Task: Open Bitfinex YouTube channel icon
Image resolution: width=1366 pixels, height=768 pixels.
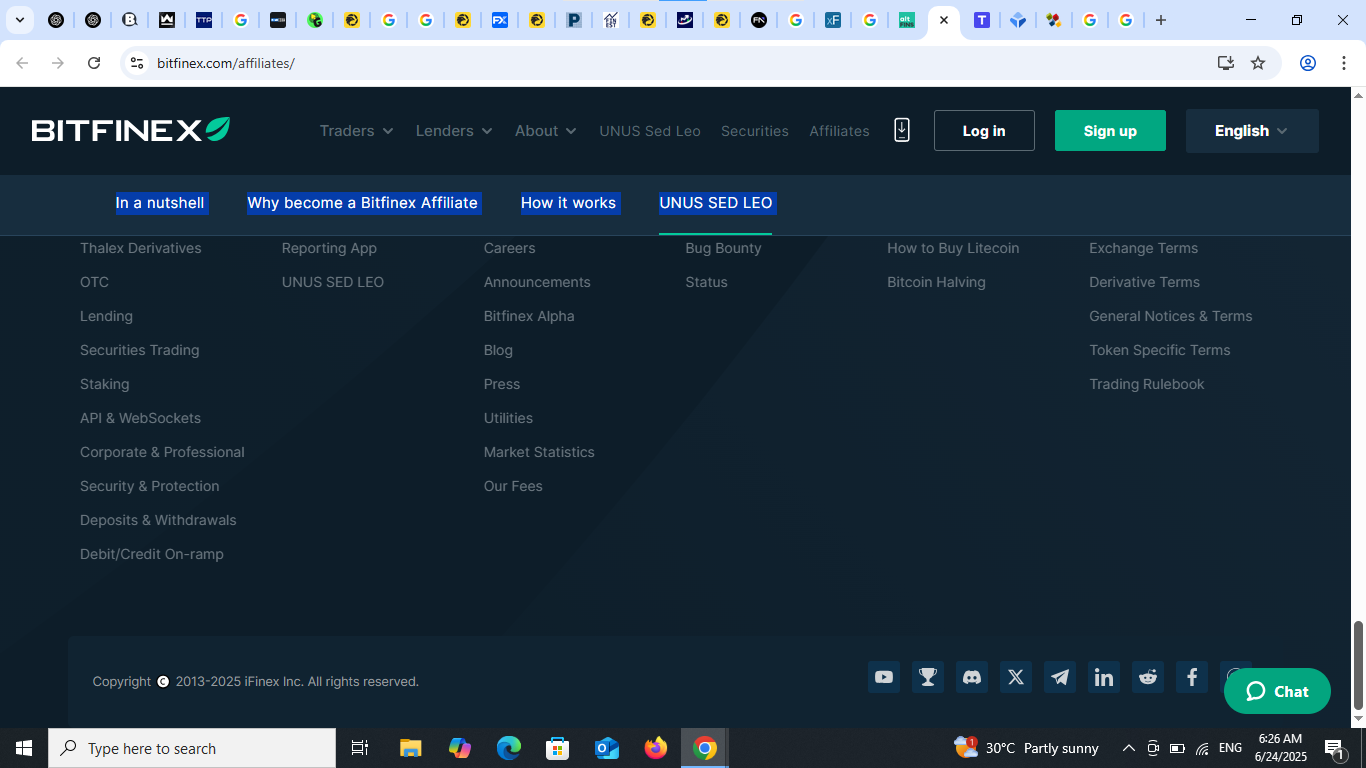Action: 884,677
